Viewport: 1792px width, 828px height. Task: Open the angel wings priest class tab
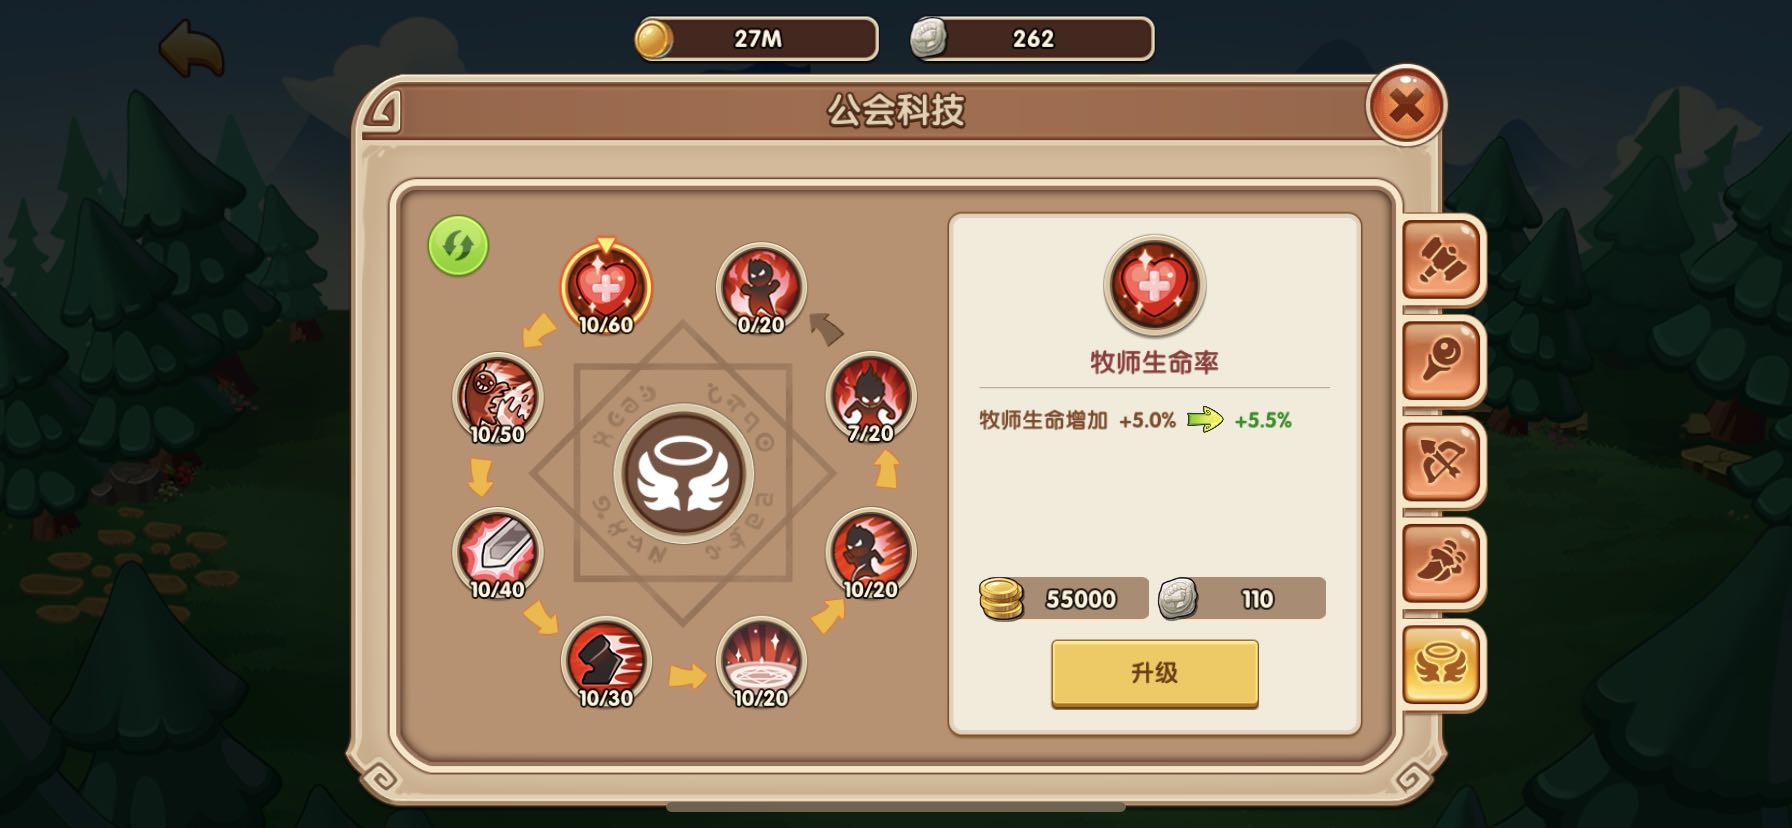(1441, 664)
